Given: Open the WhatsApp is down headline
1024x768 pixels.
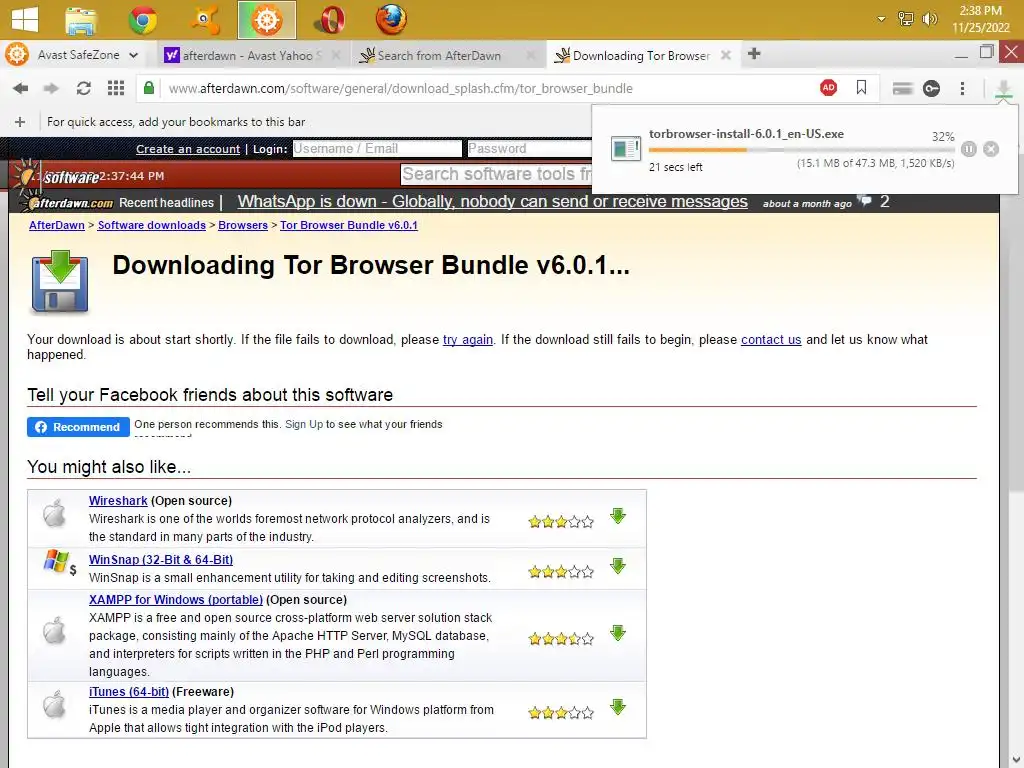Looking at the screenshot, I should click(x=492, y=202).
